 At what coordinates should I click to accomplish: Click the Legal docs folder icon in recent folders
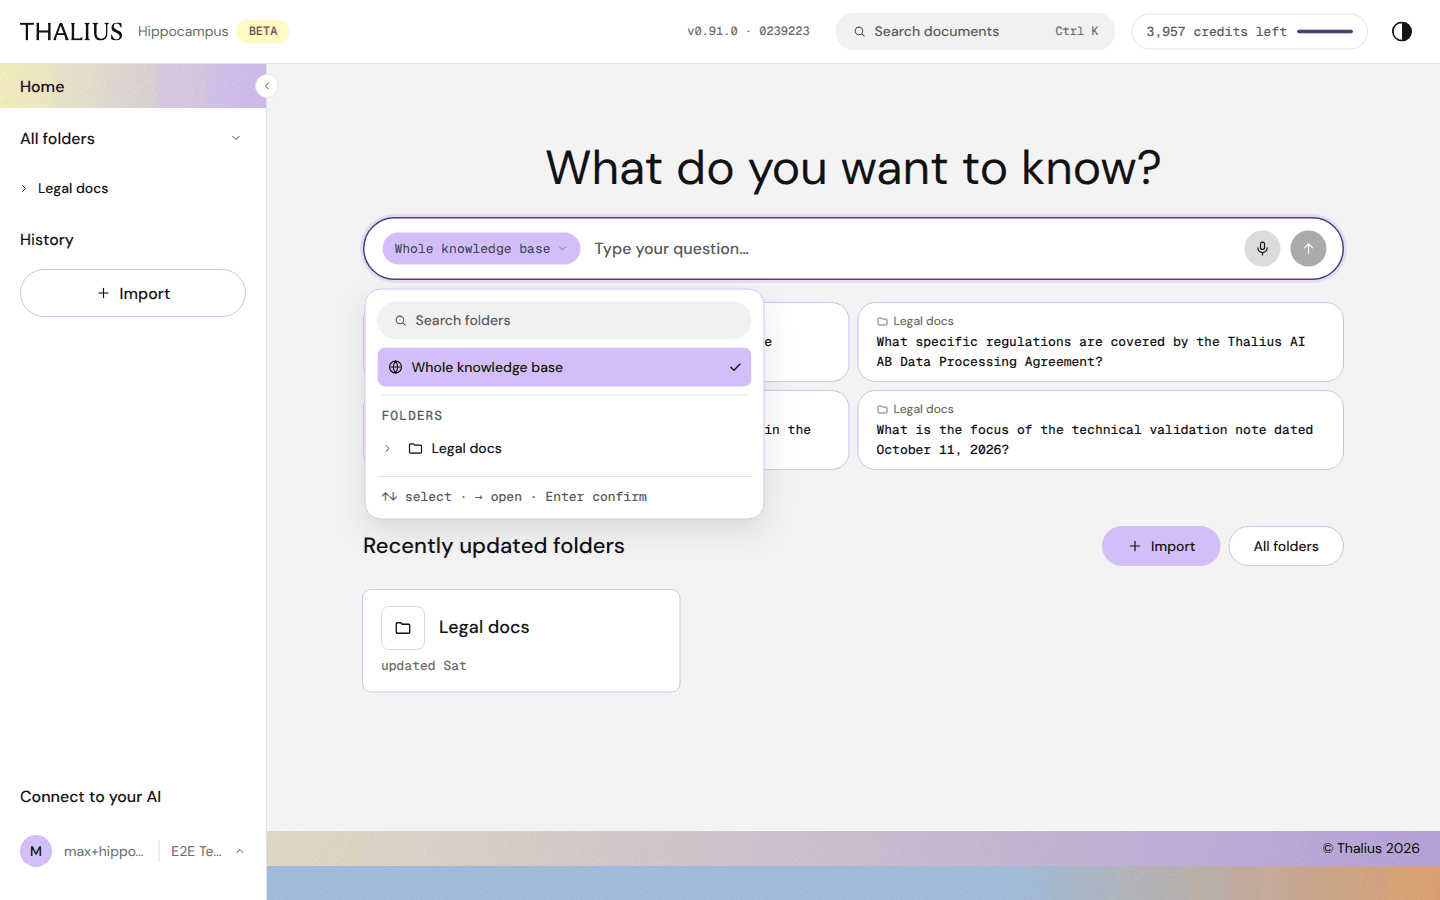(403, 628)
